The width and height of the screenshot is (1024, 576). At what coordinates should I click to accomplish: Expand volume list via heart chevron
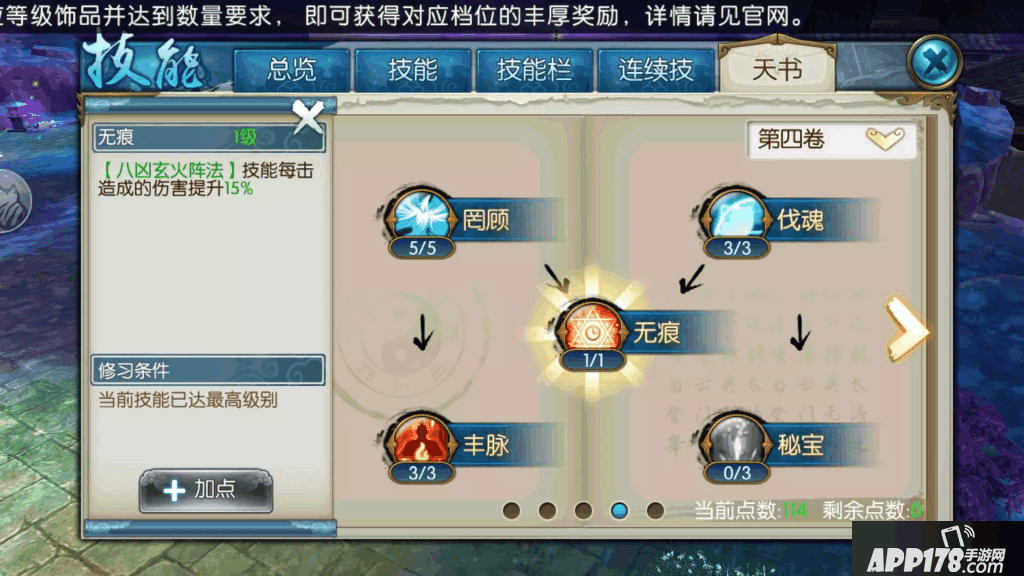pos(885,138)
